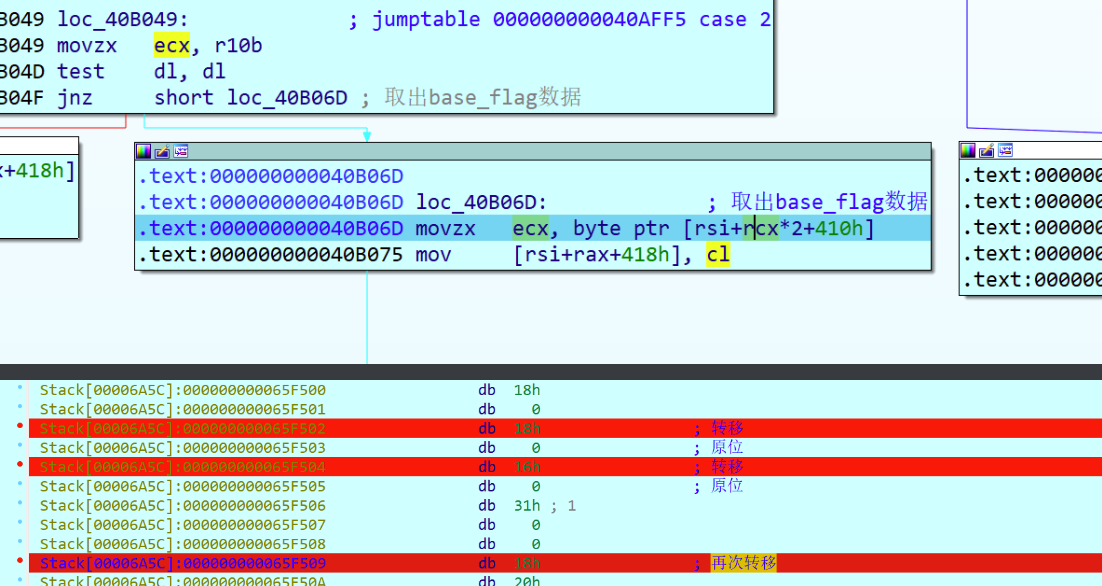
Task: Toggle the breakpoint dot at address 065F502
Action: (21, 428)
